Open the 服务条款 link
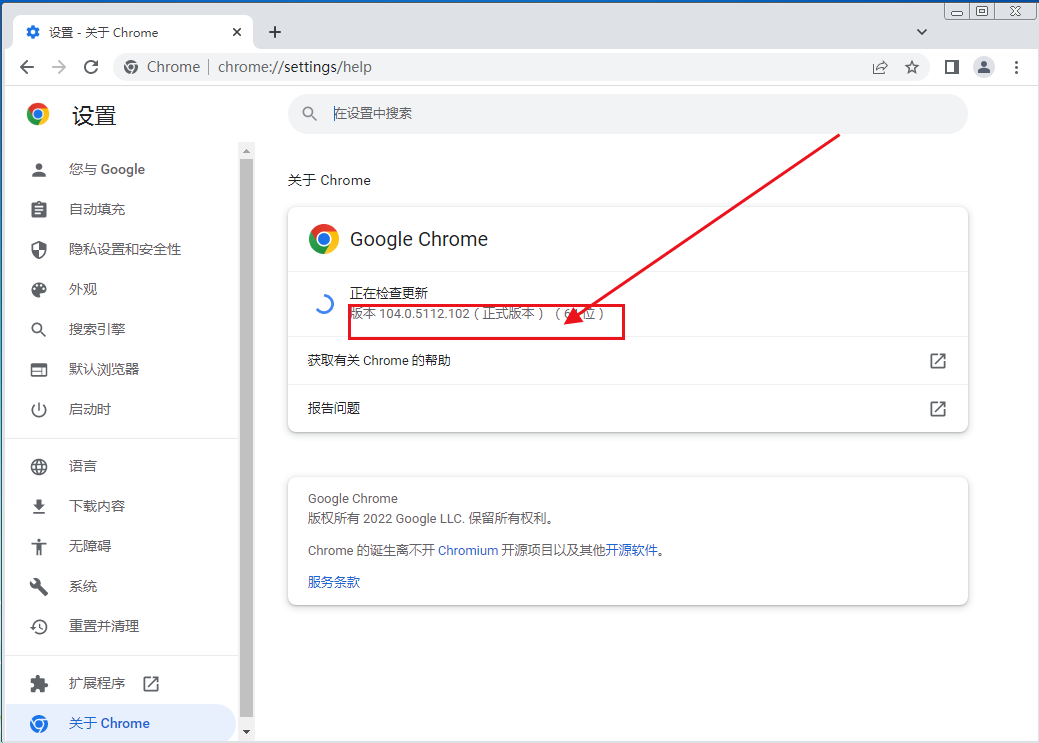Viewport: 1039px width, 743px height. 334,582
